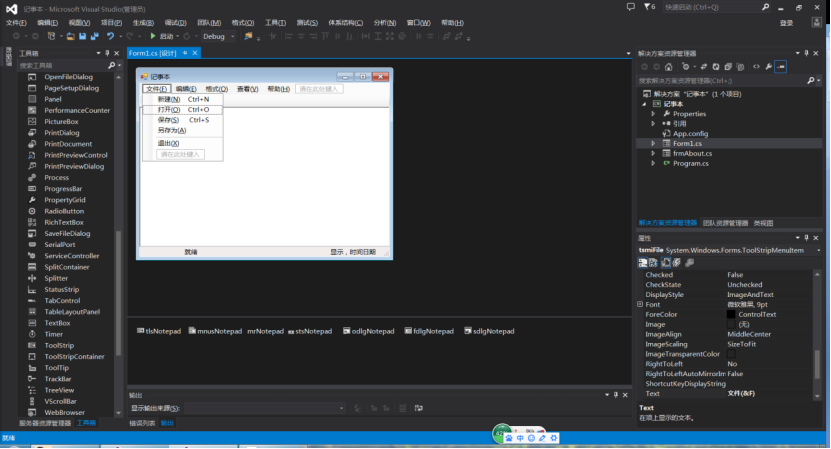Click the Solution Explorer search magnifier icon
Image resolution: width=831 pixels, height=449 pixels.
tap(810, 81)
